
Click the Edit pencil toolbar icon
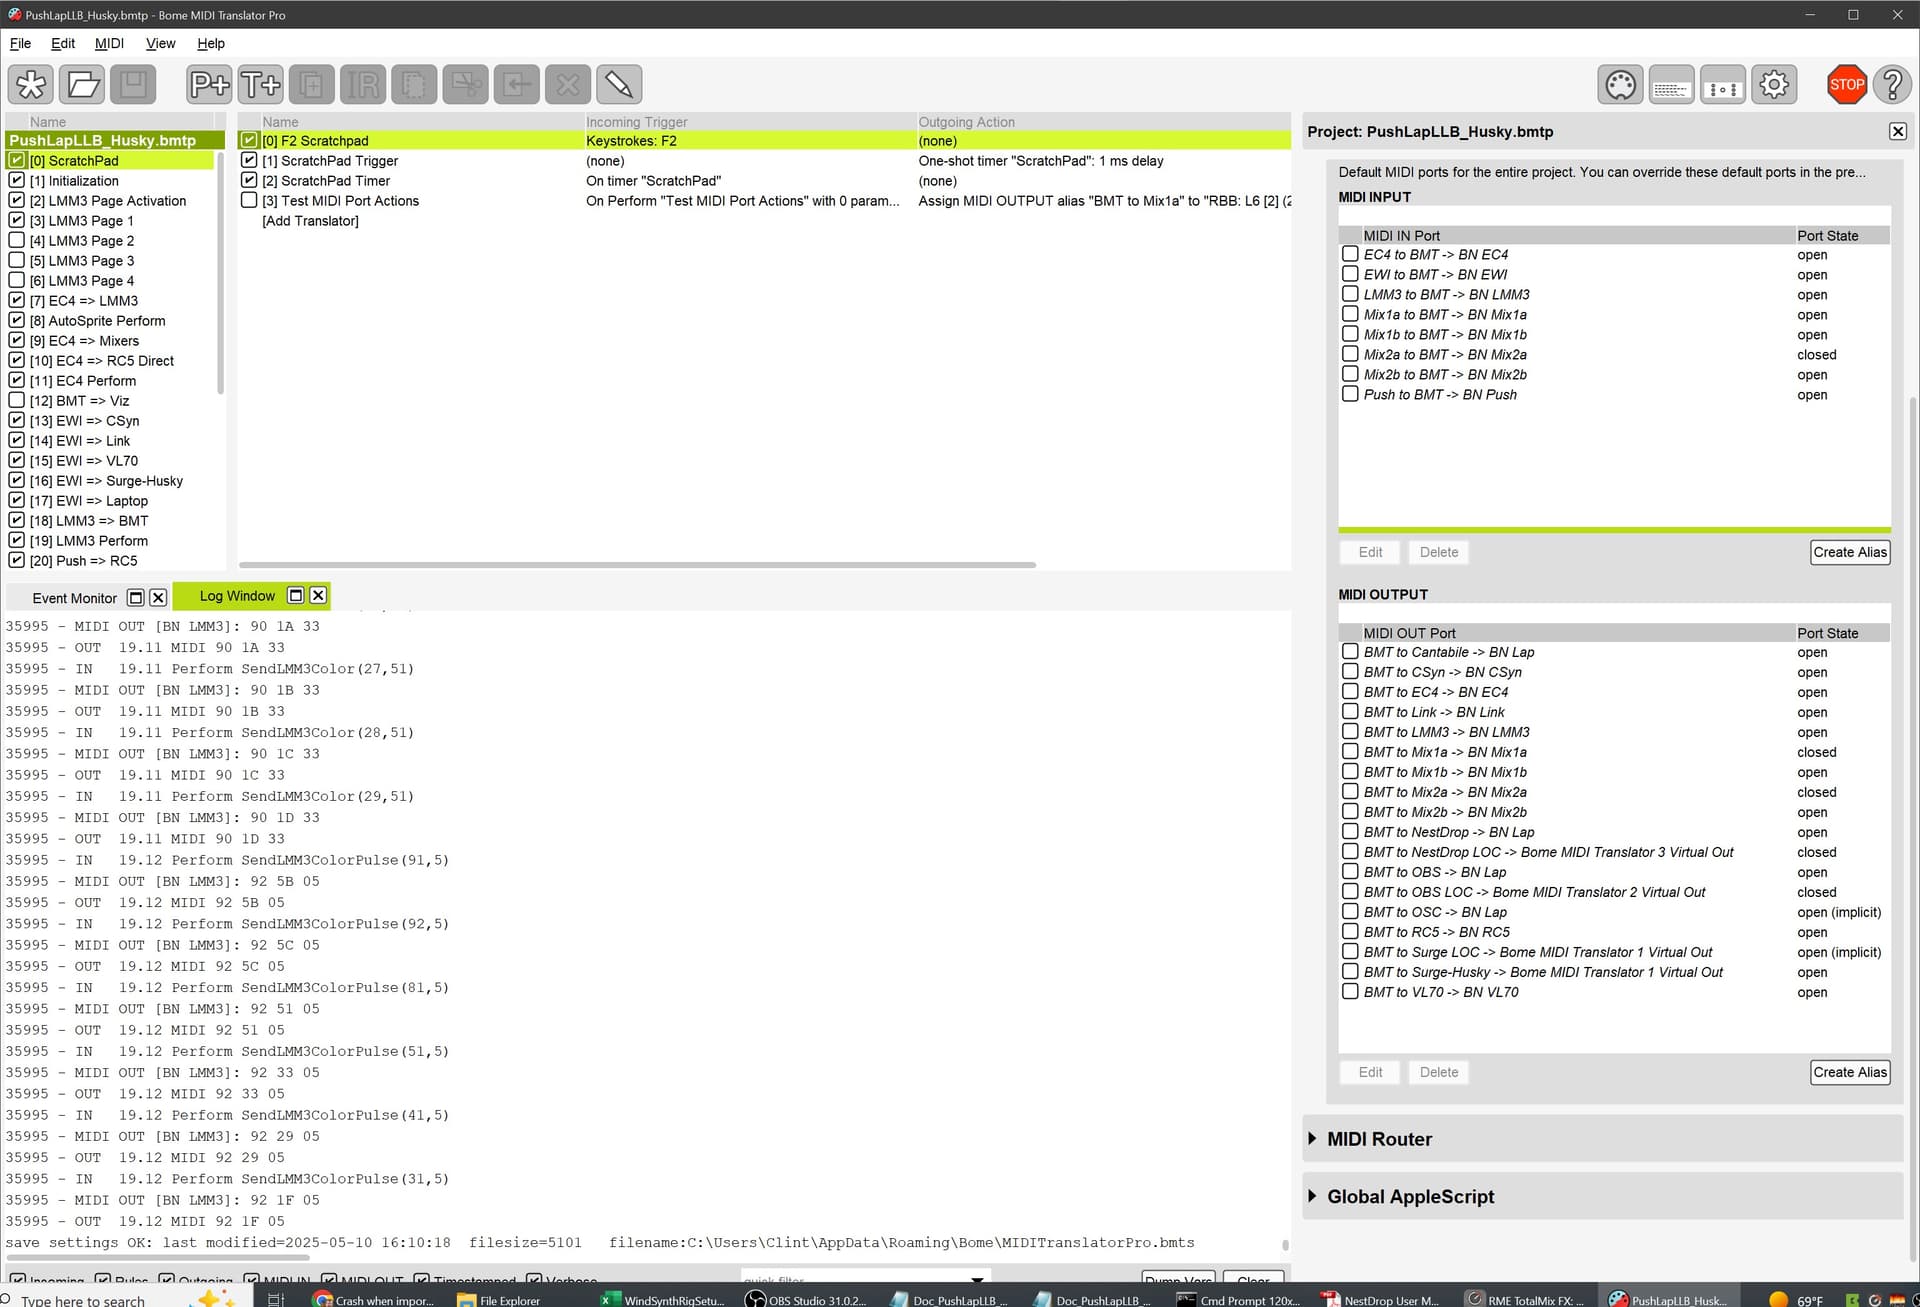tap(618, 84)
